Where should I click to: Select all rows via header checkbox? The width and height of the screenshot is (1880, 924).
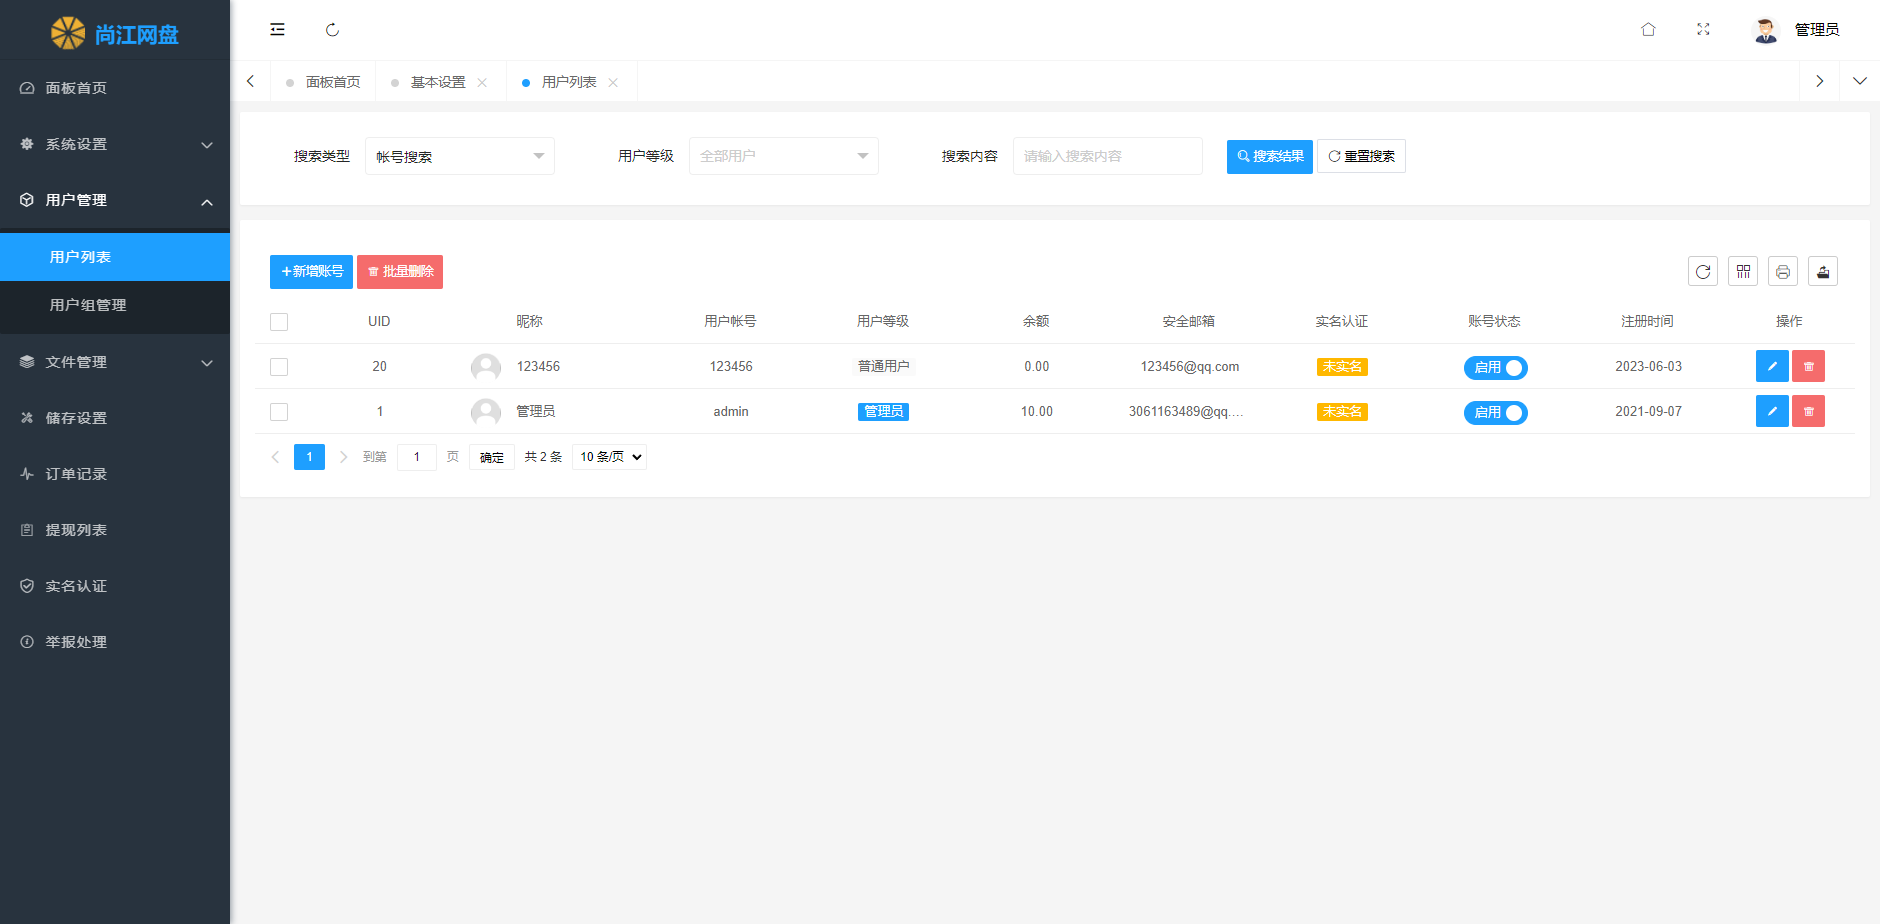click(279, 322)
